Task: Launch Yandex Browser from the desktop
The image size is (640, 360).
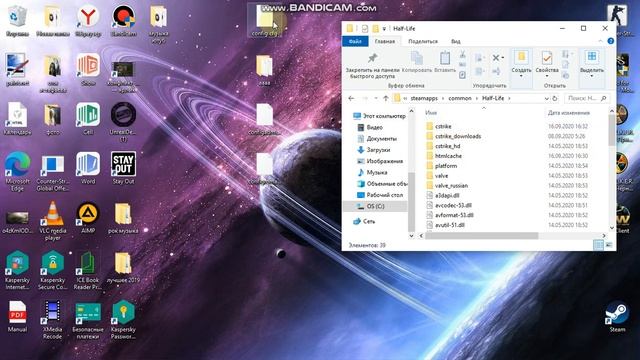Action: [x=88, y=20]
